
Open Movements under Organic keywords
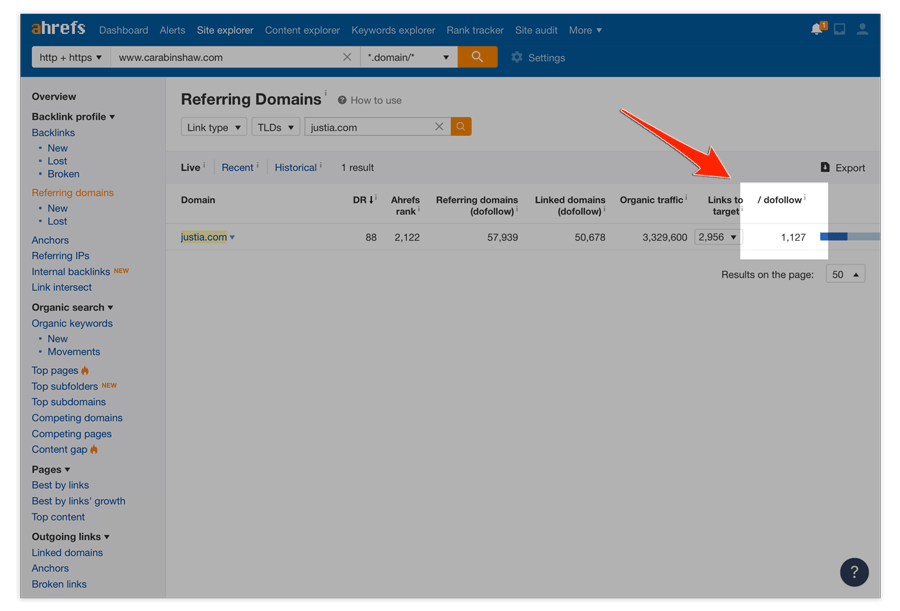(x=73, y=351)
